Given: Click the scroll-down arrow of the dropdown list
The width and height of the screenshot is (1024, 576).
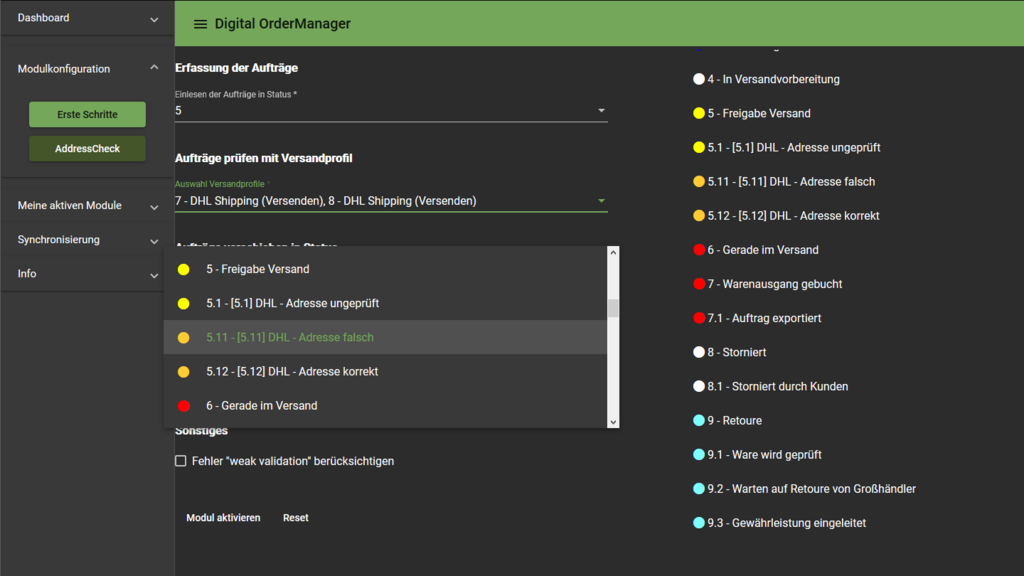Looking at the screenshot, I should point(613,422).
